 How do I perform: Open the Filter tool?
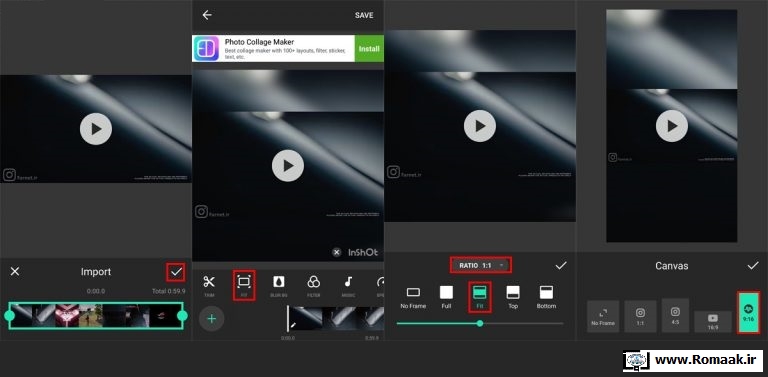click(313, 285)
